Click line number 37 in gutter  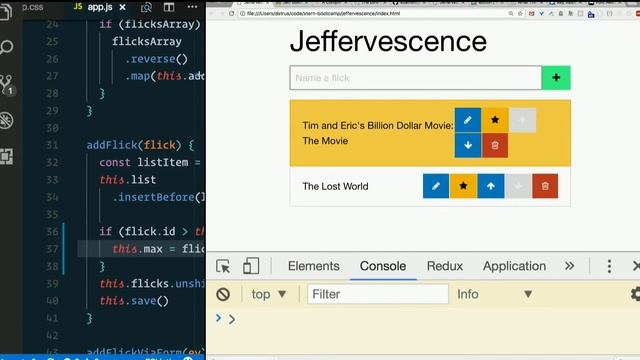52,249
